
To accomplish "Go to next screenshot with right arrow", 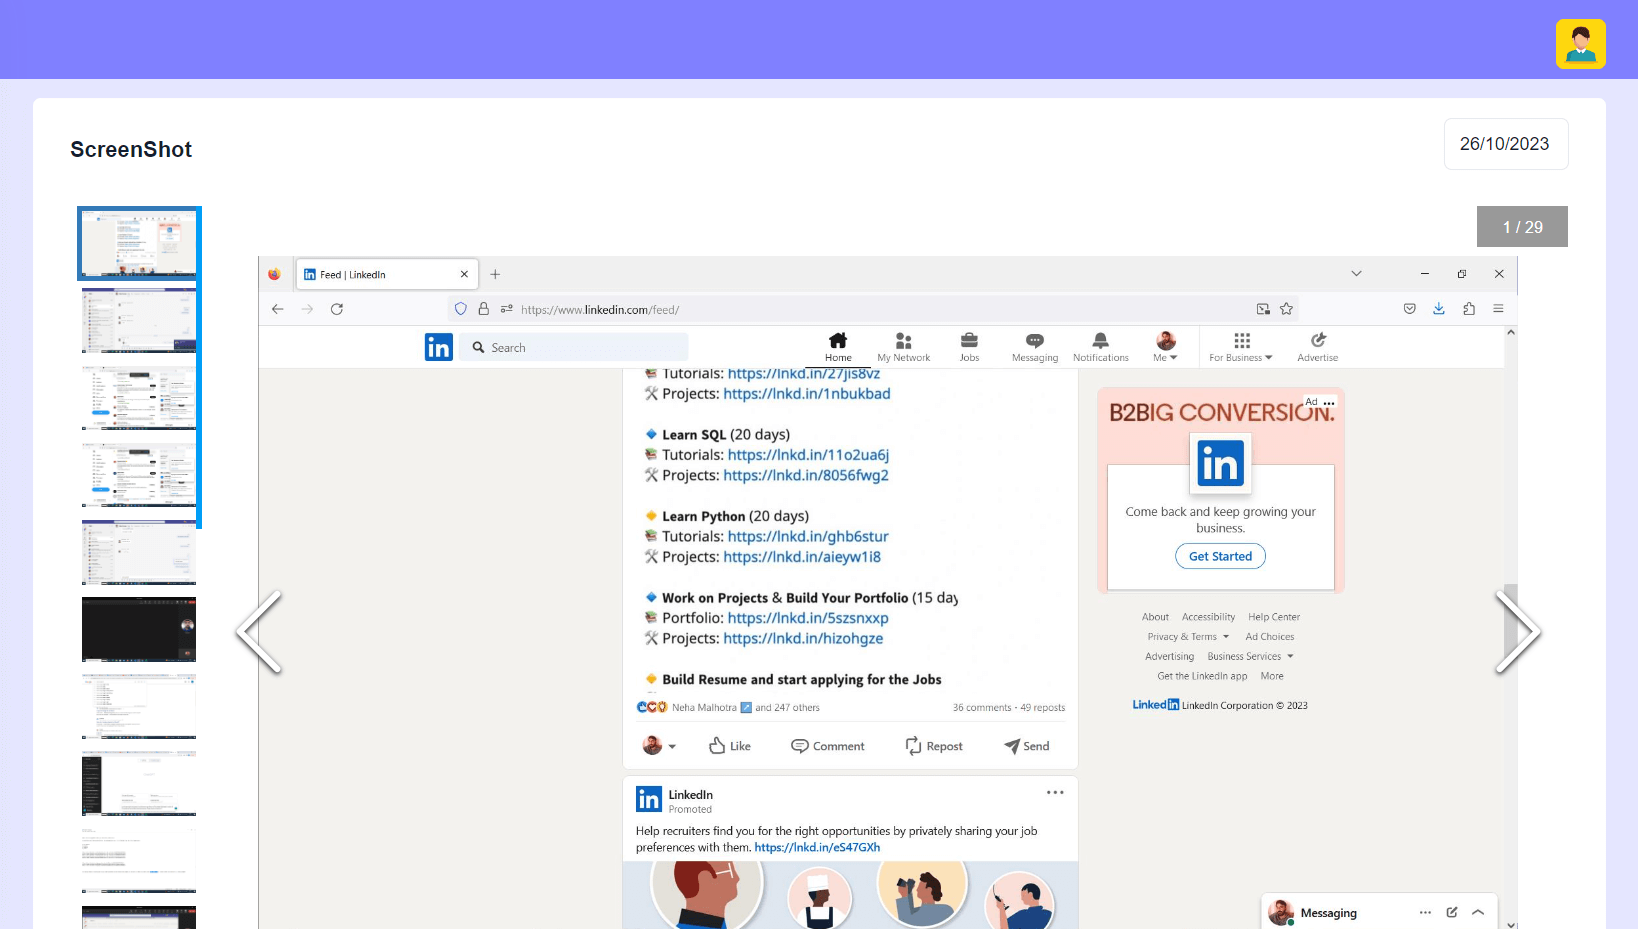I will click(x=1517, y=631).
